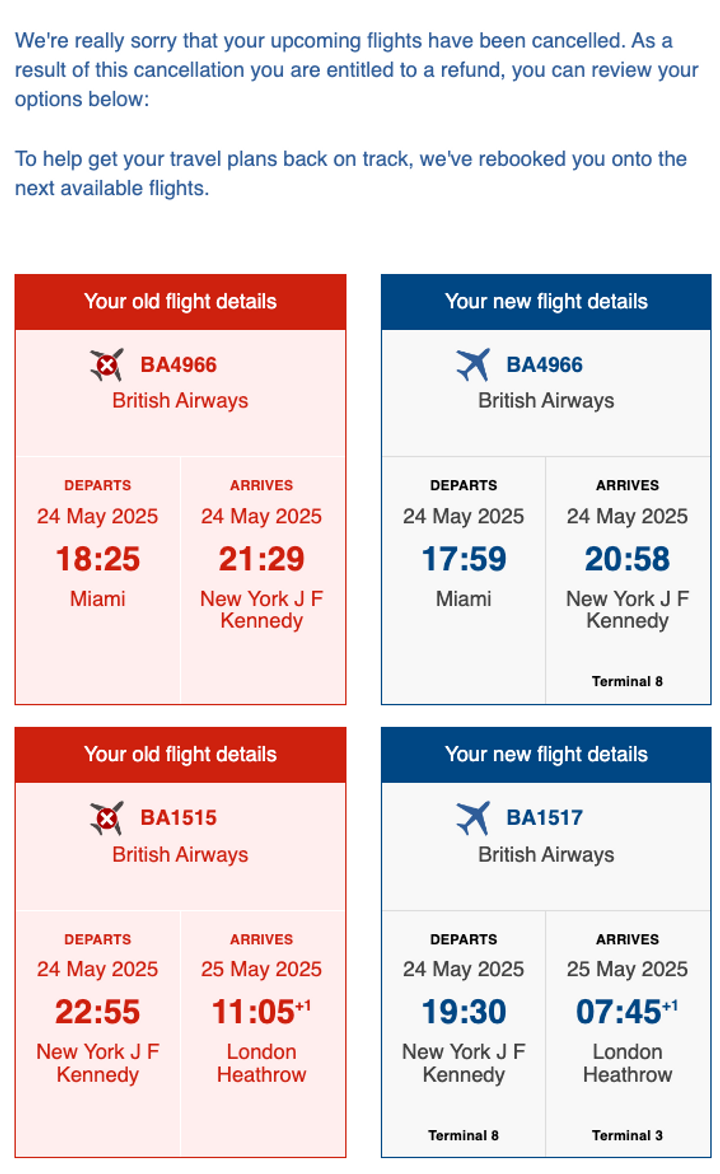Click the new departure time 19:30
Screen dimensions: 720x1174
464,1012
